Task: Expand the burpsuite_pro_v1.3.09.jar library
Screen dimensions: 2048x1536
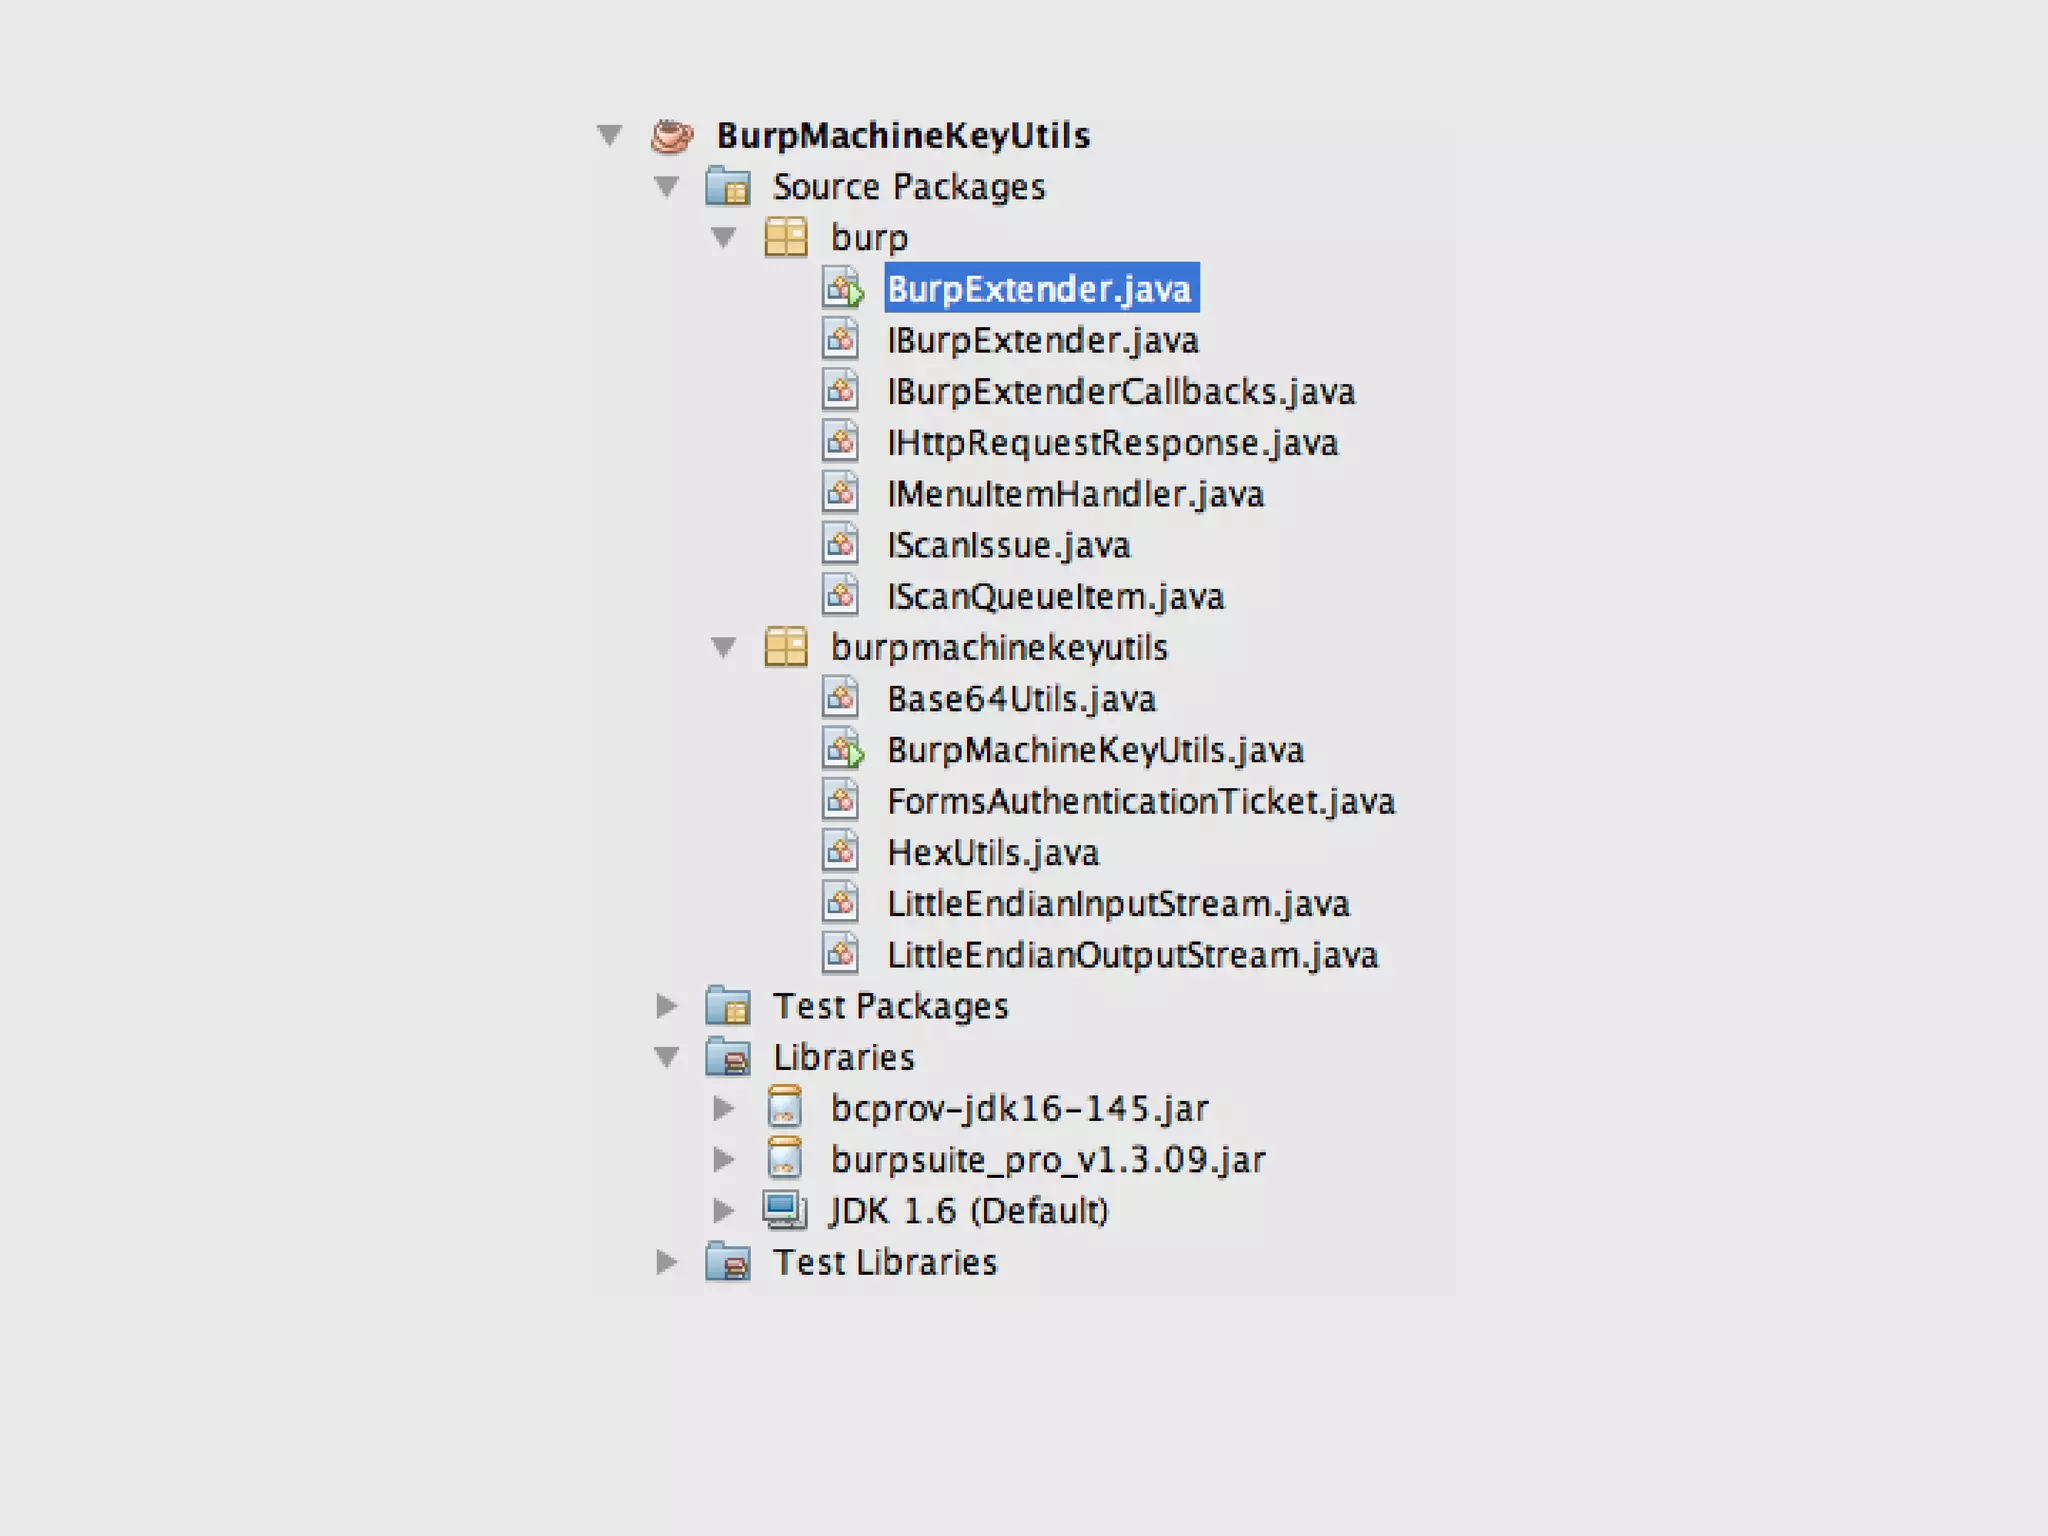Action: point(724,1159)
